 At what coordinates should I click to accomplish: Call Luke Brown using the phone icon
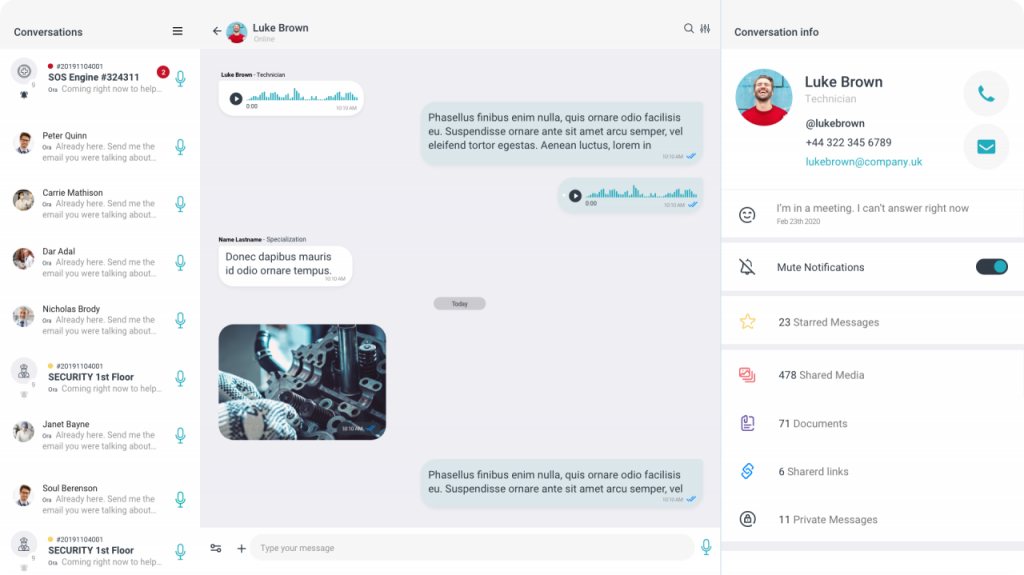(986, 94)
